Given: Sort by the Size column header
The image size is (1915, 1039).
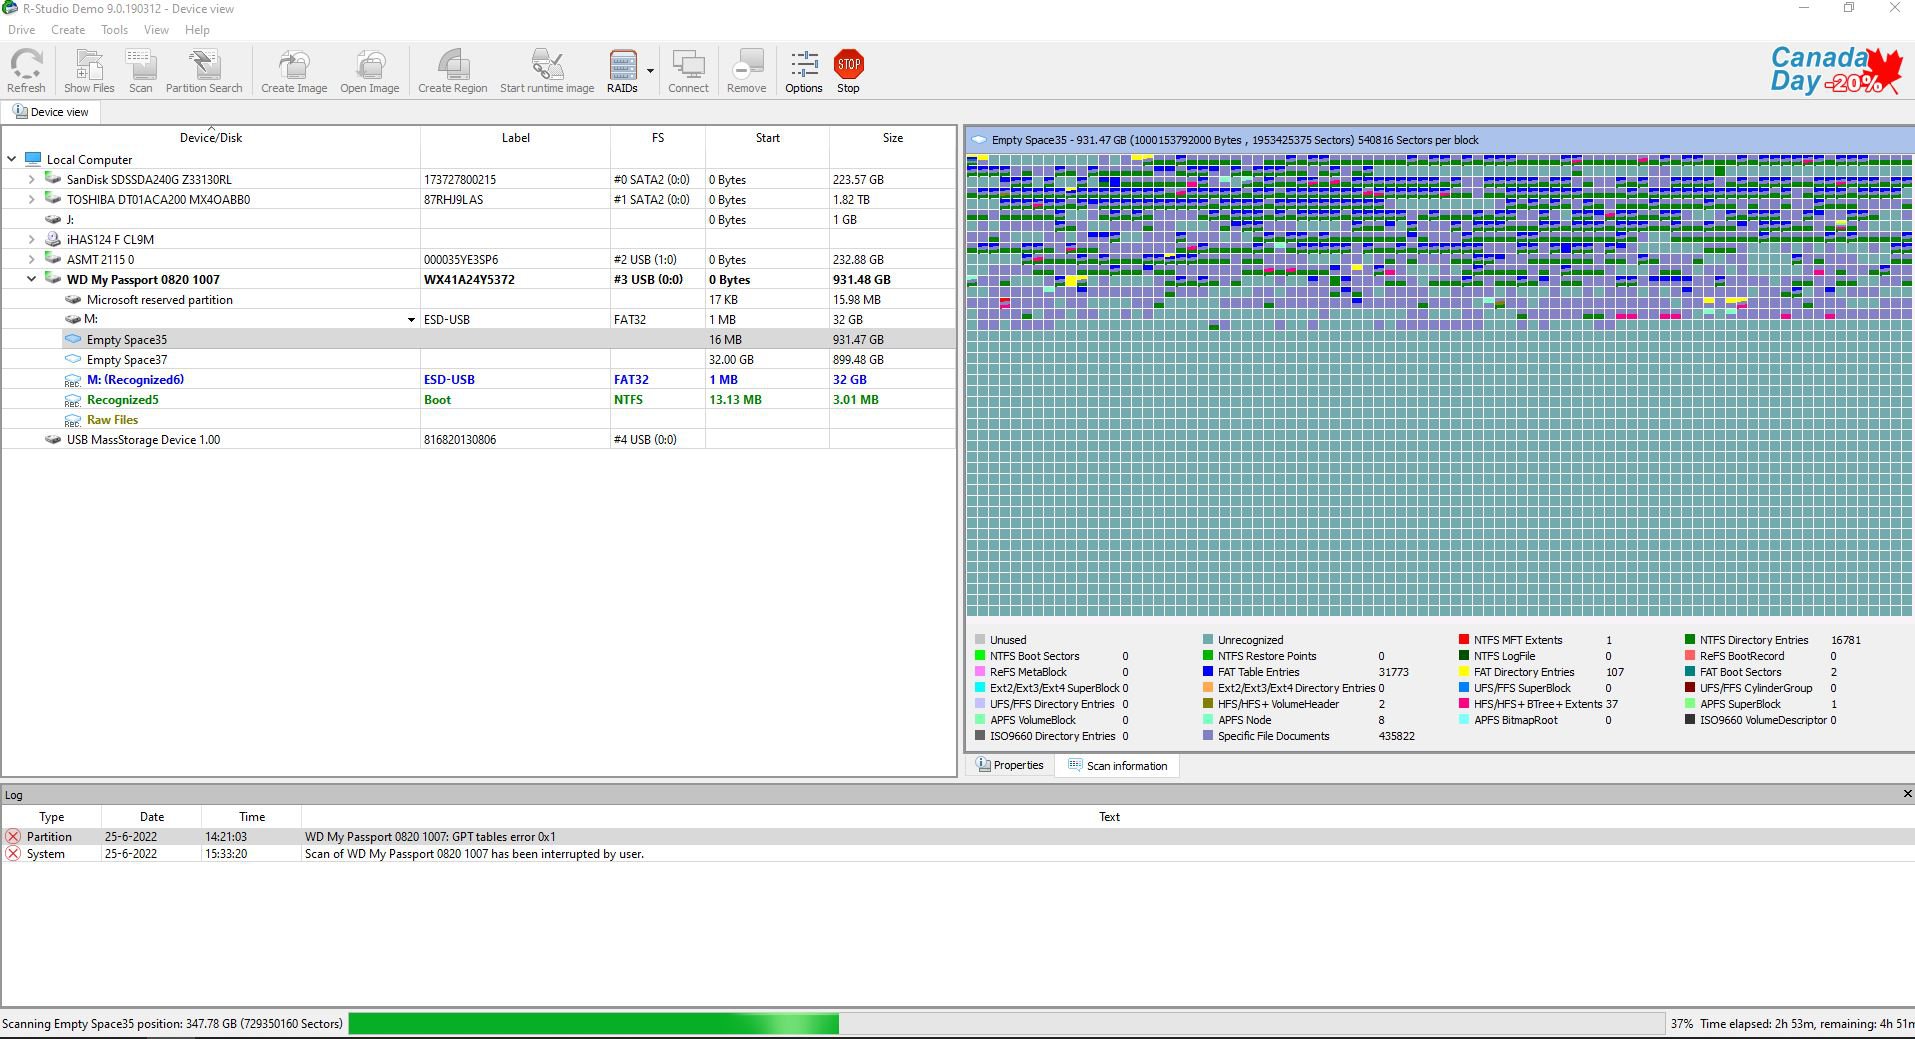Looking at the screenshot, I should 892,138.
